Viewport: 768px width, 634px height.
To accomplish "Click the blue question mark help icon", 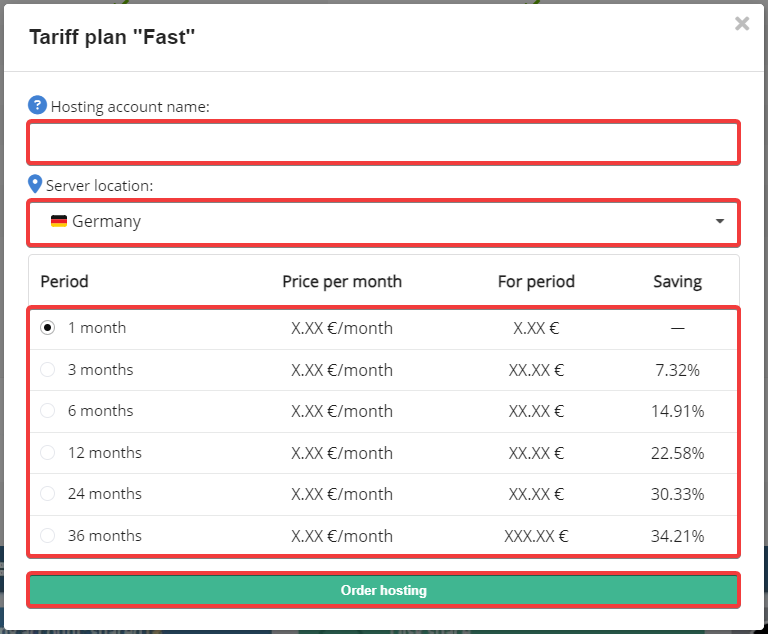I will click(37, 105).
